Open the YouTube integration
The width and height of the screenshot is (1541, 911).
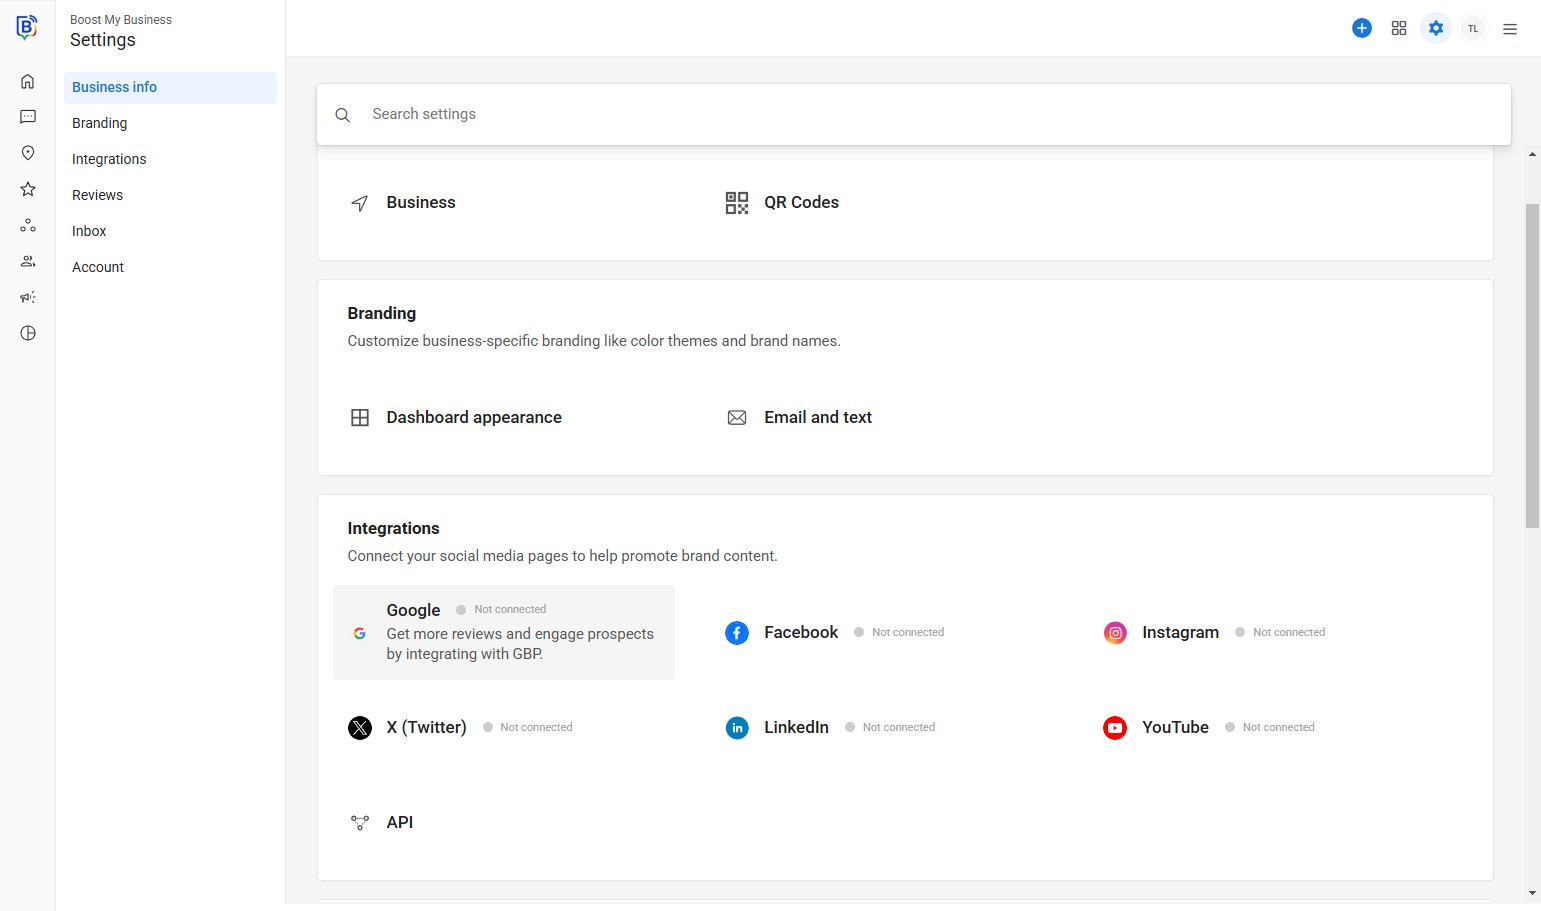1174,728
